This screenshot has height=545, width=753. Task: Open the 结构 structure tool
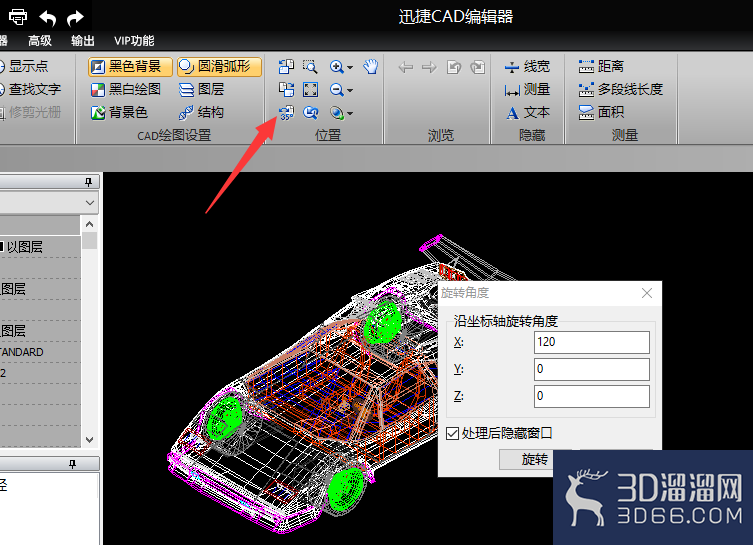click(202, 112)
